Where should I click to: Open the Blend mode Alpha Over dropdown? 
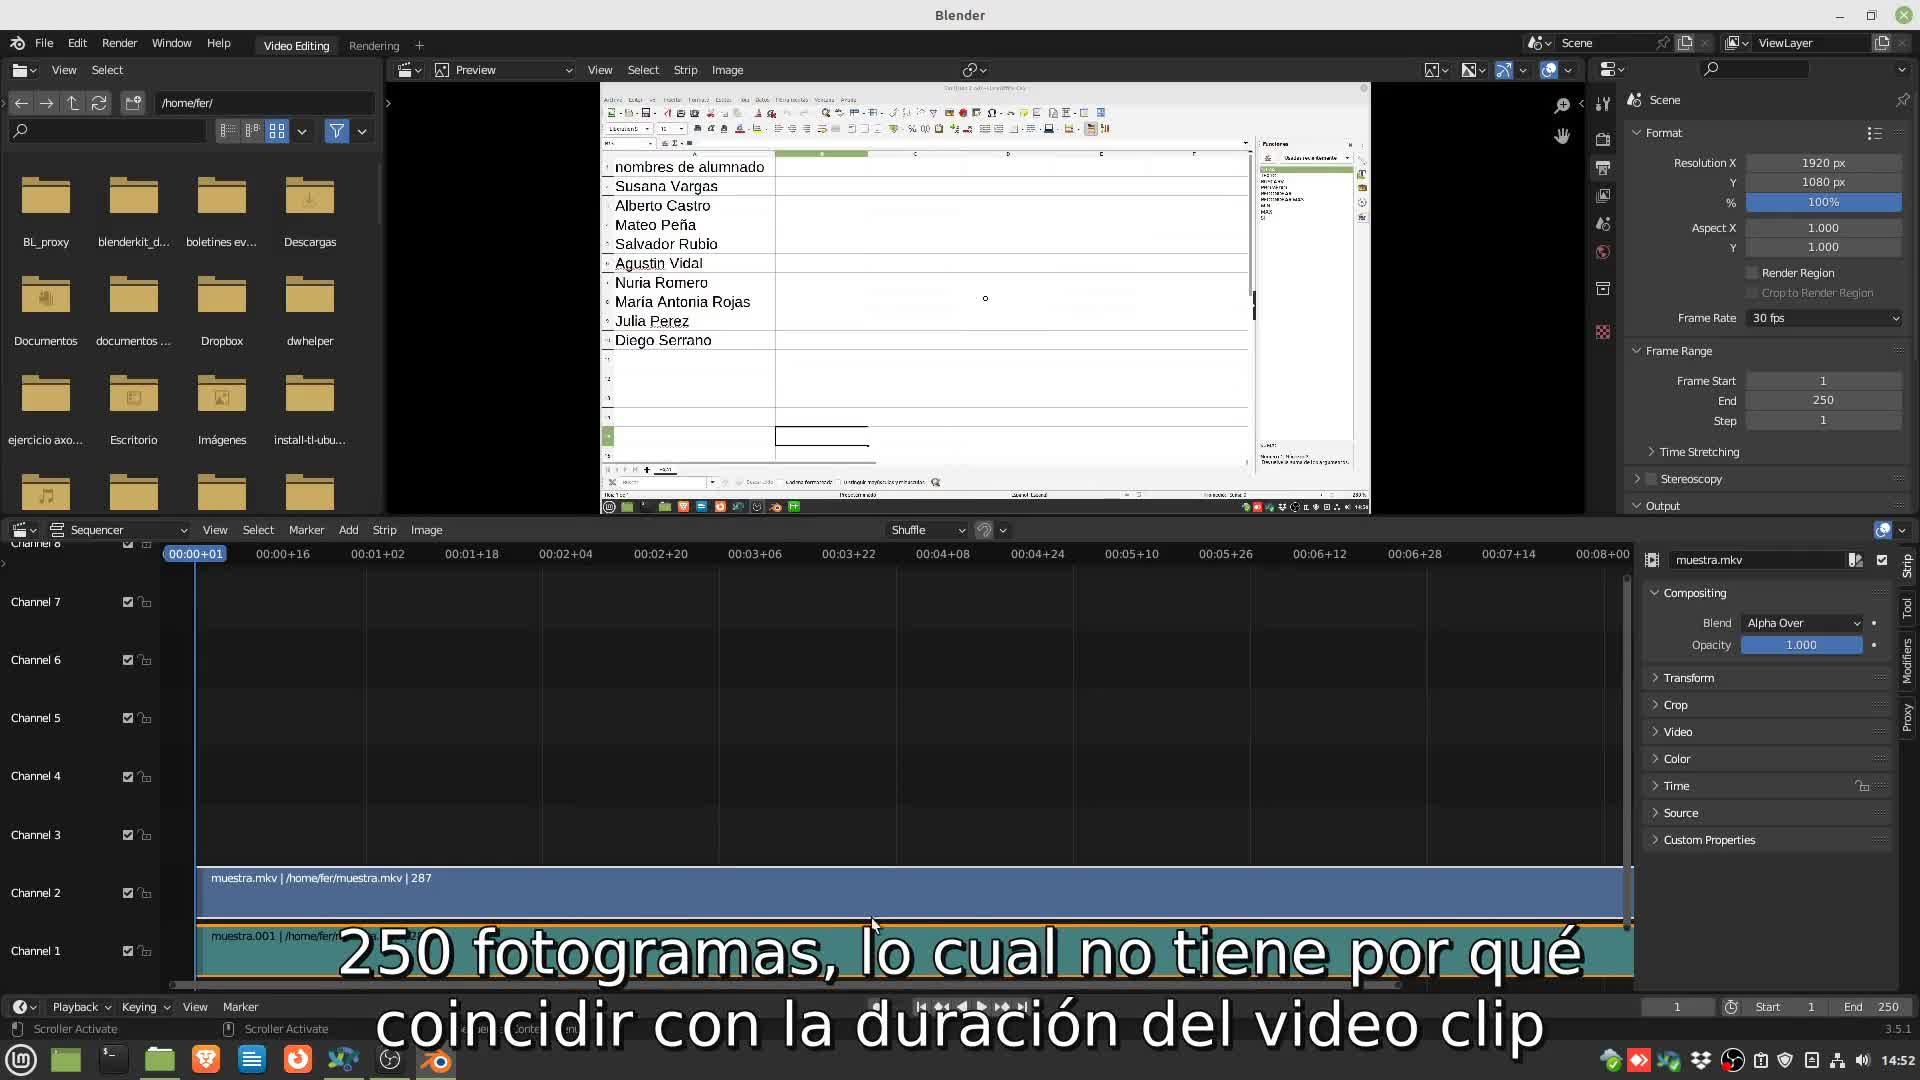1802,623
